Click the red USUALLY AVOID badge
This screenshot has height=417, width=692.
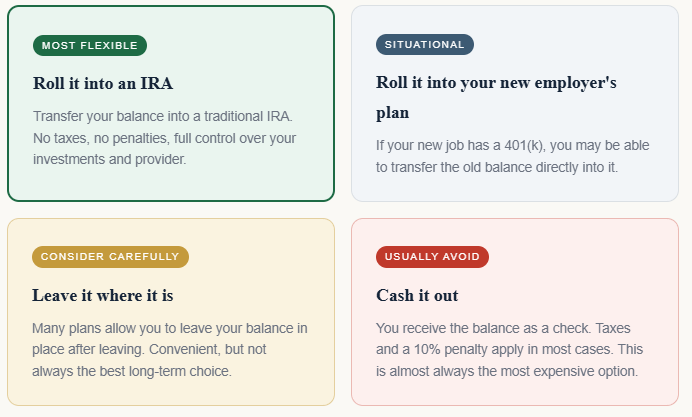coord(432,257)
